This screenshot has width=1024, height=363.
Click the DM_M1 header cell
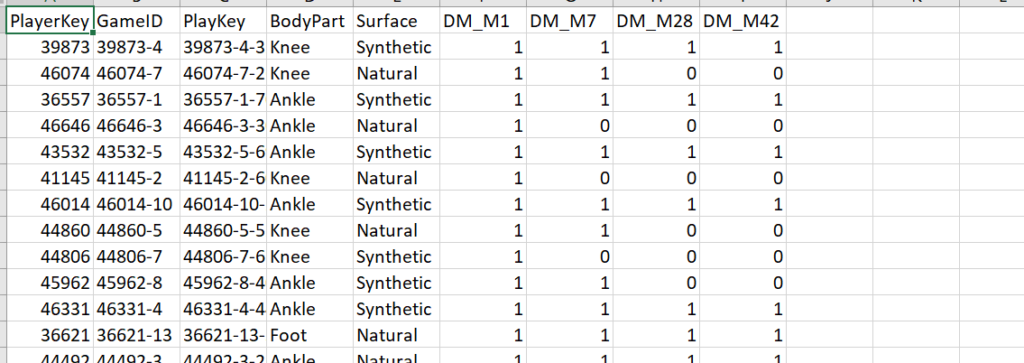click(x=483, y=21)
